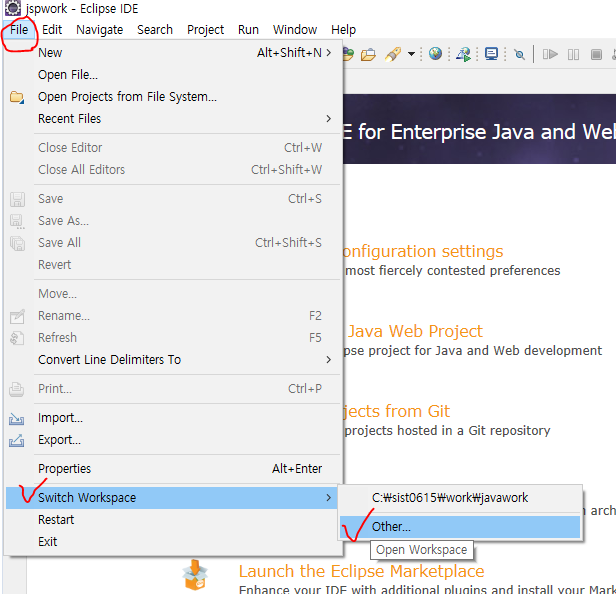This screenshot has width=616, height=594.
Task: Click the stacked disks icon beside Save All
Action: (x=17, y=243)
